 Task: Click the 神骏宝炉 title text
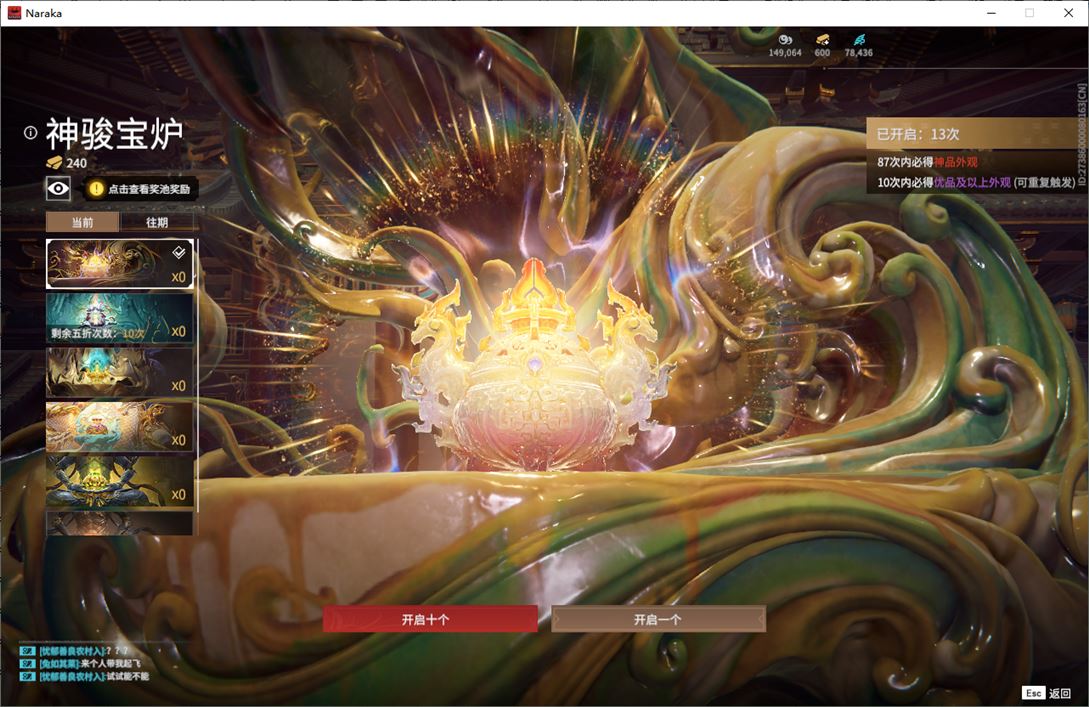click(115, 134)
